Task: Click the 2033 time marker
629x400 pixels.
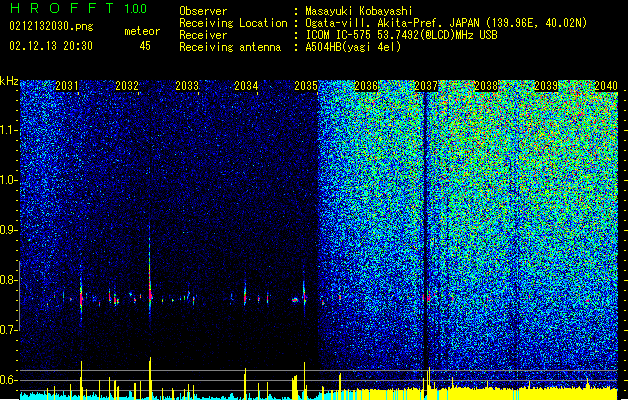Action: click(x=187, y=85)
